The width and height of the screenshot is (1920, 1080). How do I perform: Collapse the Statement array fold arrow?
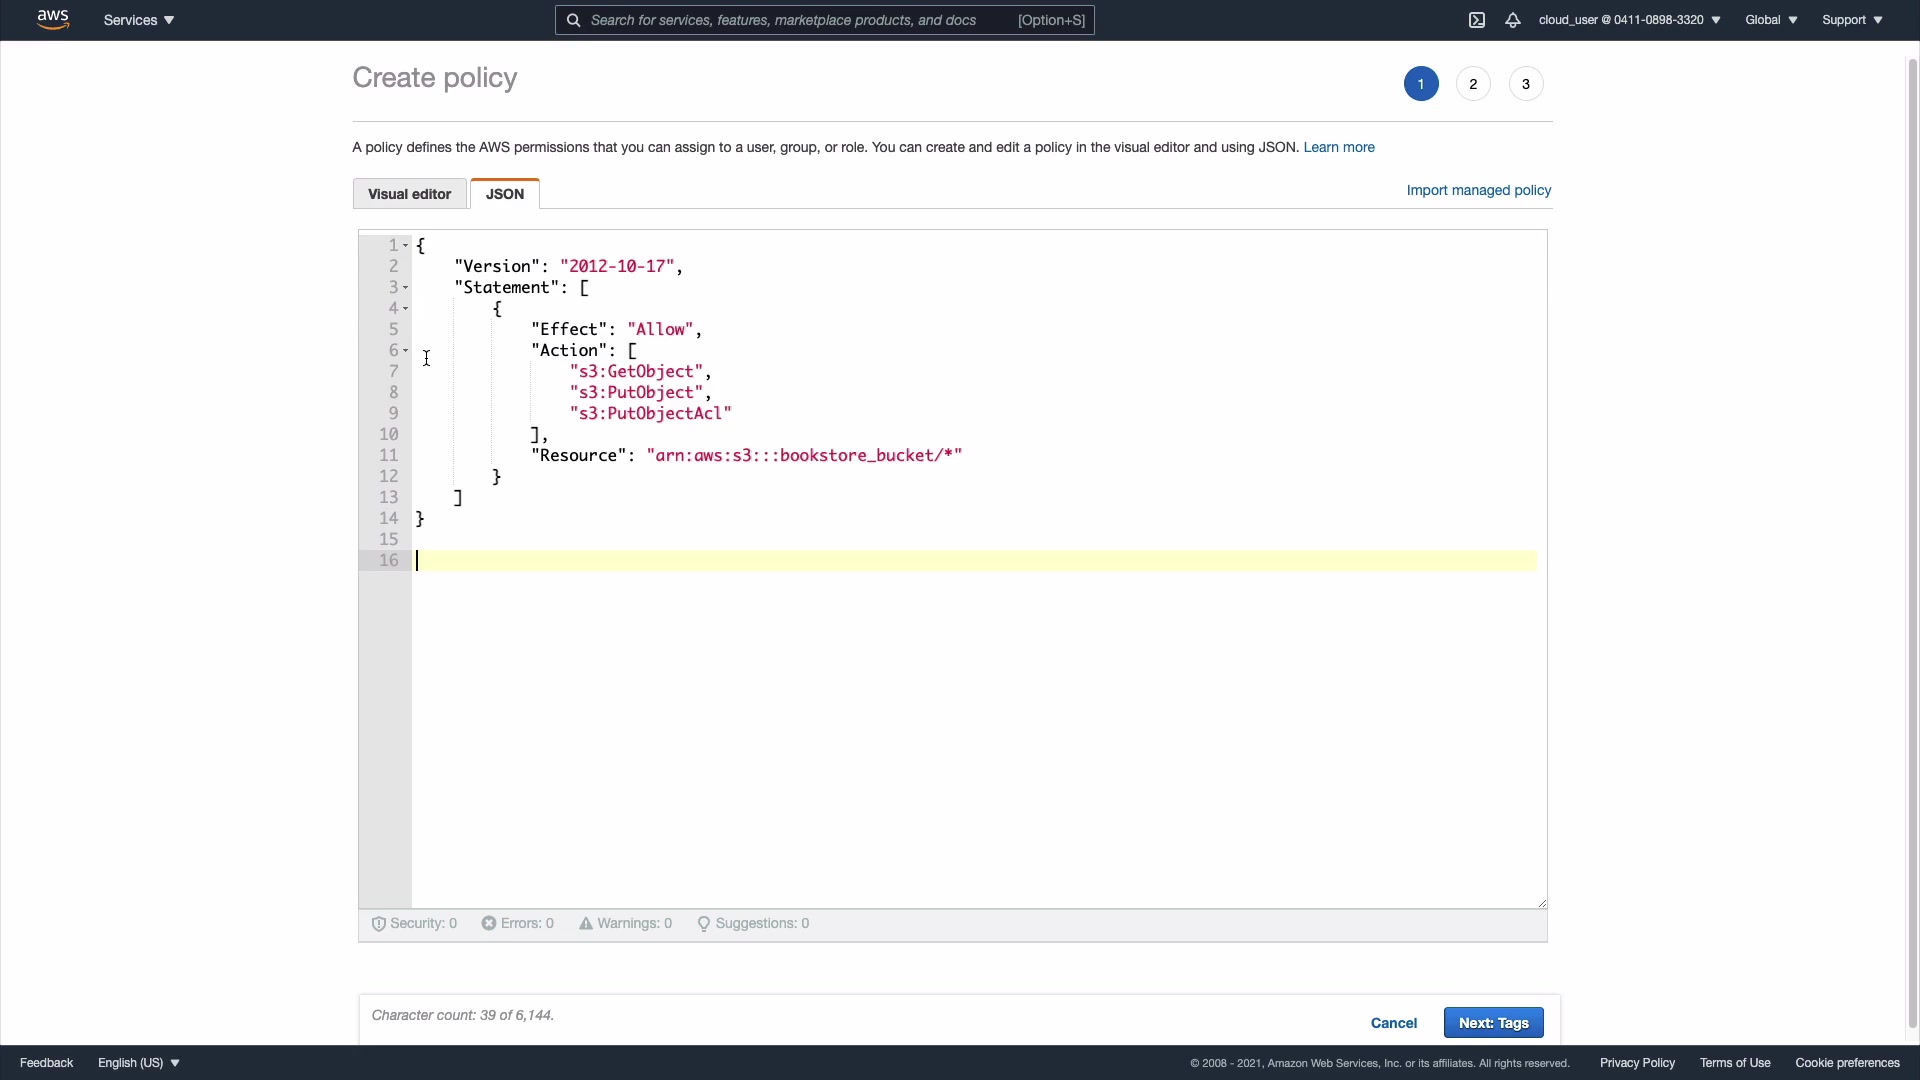tap(405, 288)
